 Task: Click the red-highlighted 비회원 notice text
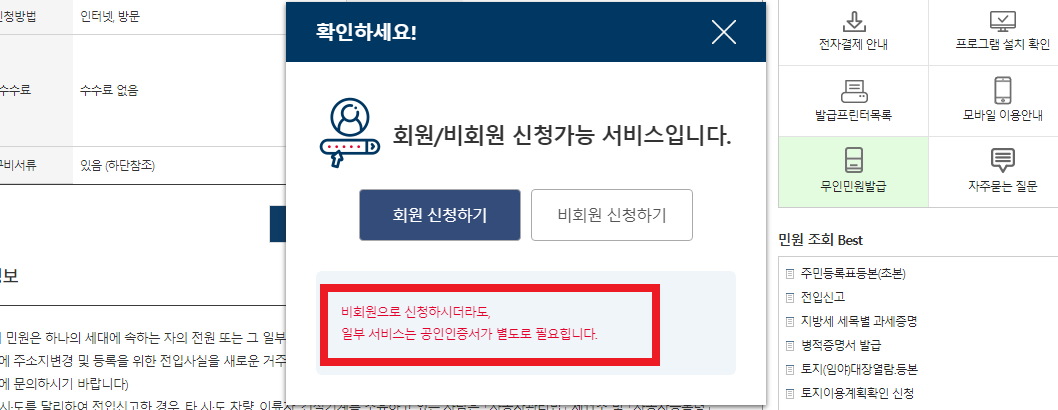click(470, 323)
